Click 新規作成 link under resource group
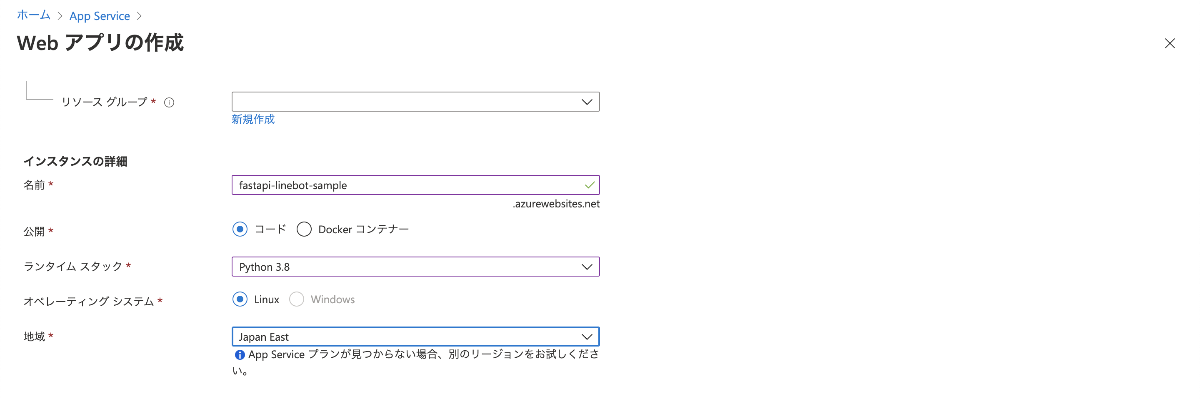The width and height of the screenshot is (1200, 399). tap(253, 119)
